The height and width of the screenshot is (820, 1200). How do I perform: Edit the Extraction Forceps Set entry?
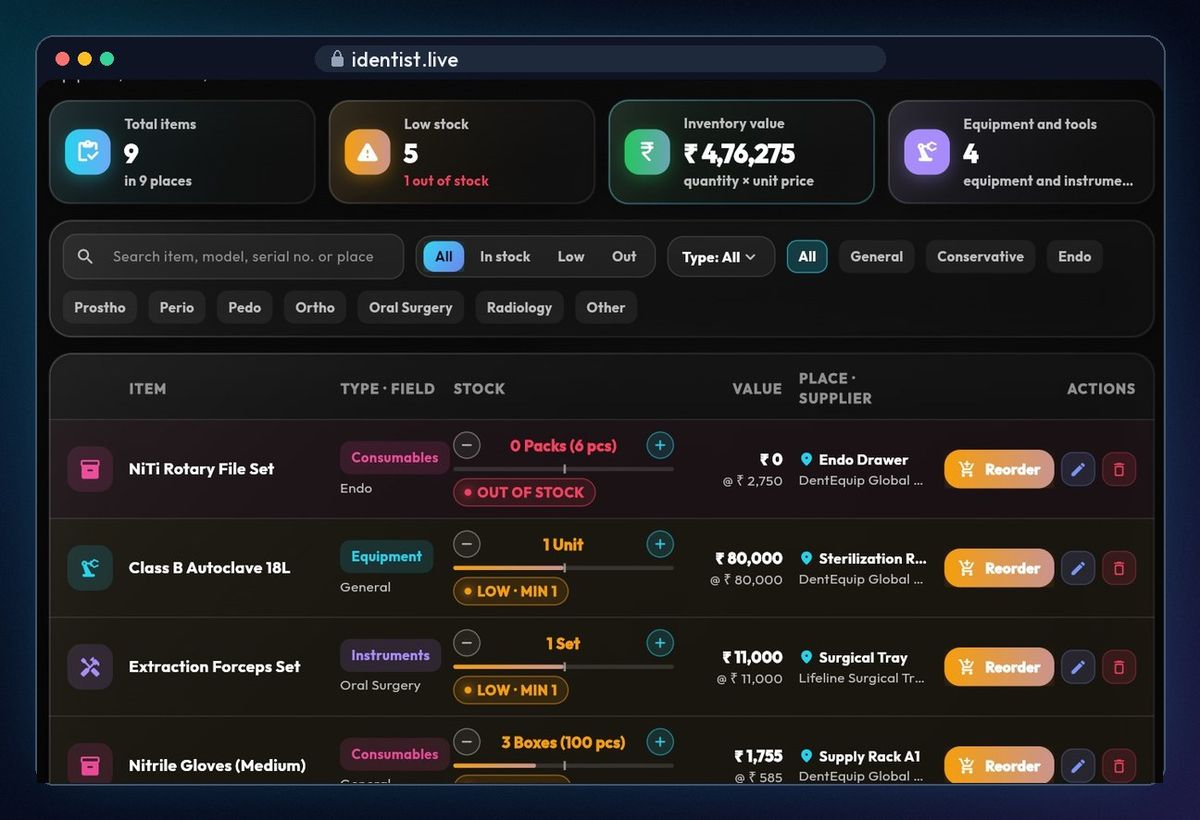tap(1078, 667)
